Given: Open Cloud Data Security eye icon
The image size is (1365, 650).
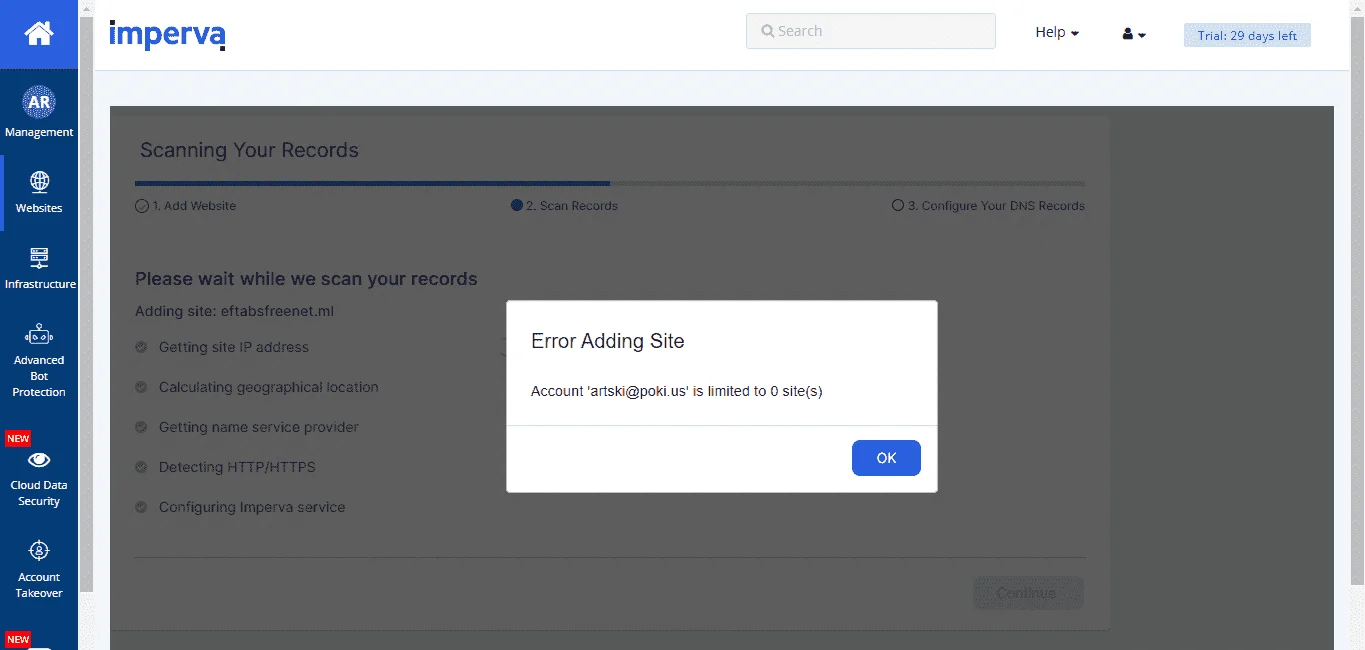Looking at the screenshot, I should (x=39, y=460).
